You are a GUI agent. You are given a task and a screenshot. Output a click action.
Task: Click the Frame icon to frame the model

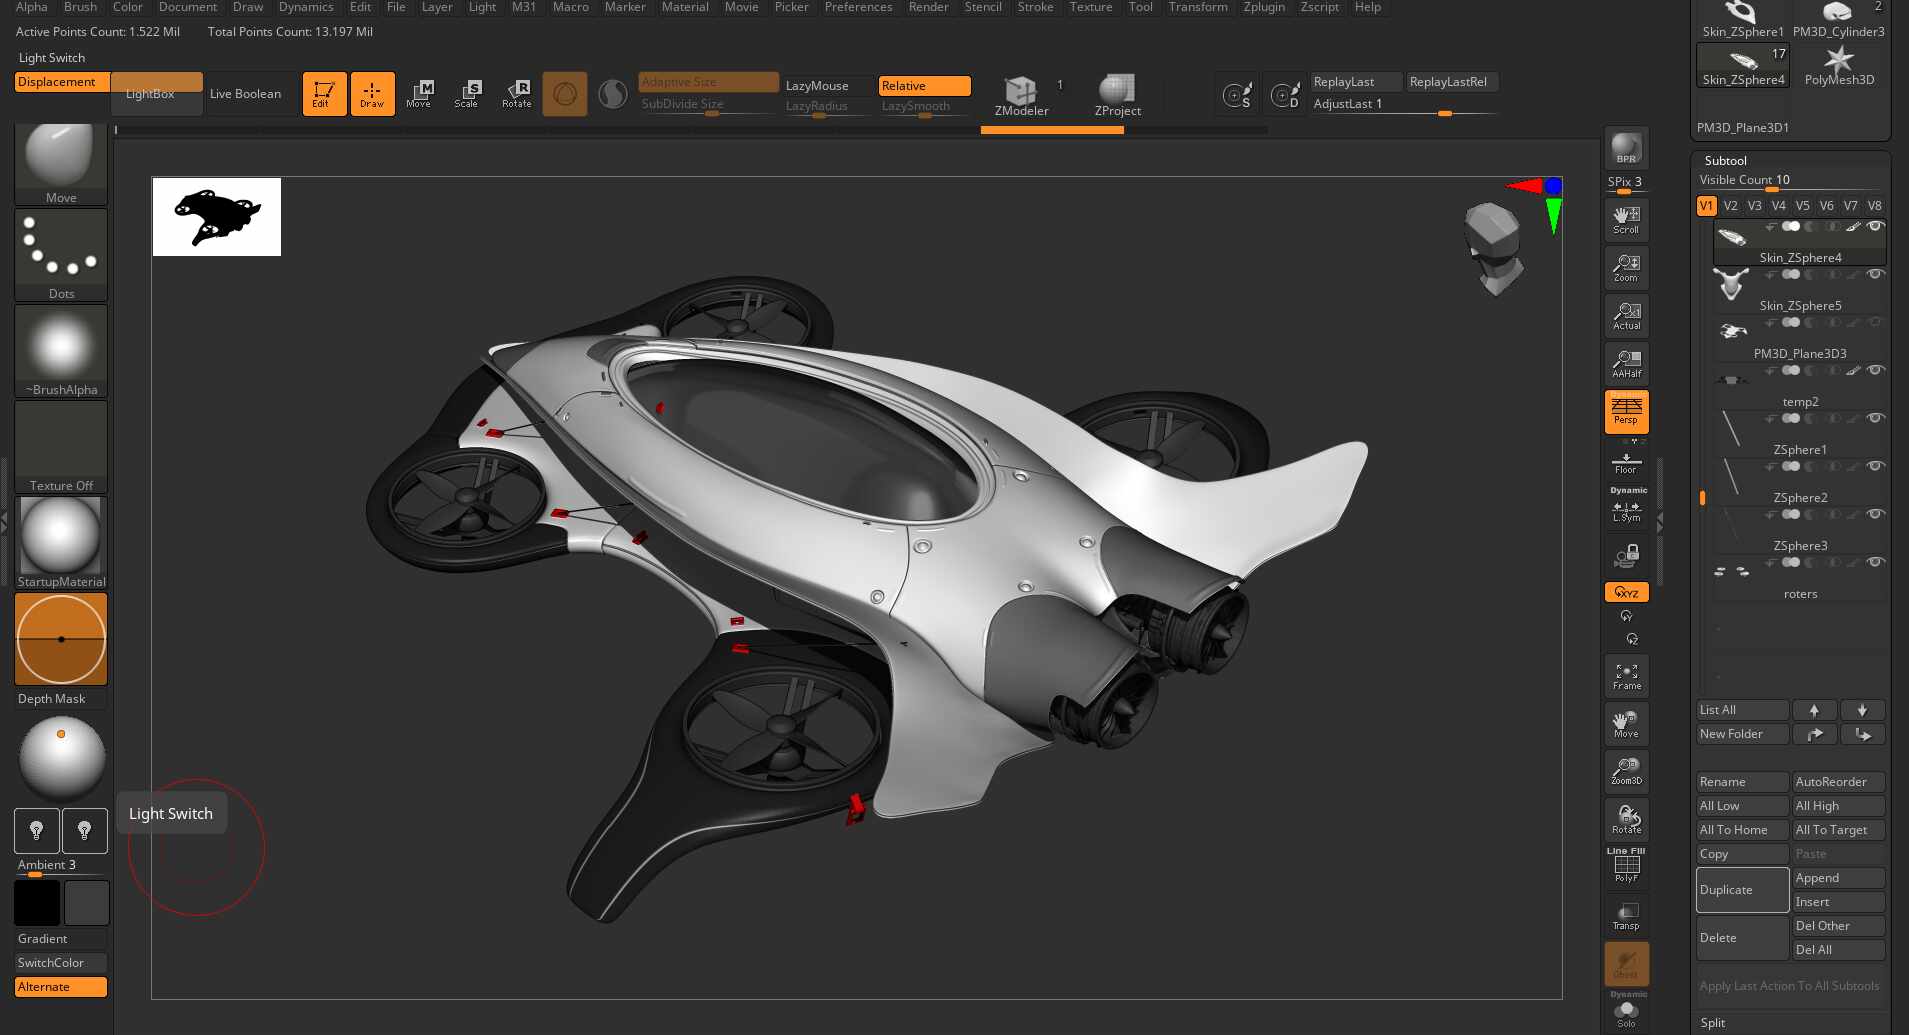tap(1626, 675)
